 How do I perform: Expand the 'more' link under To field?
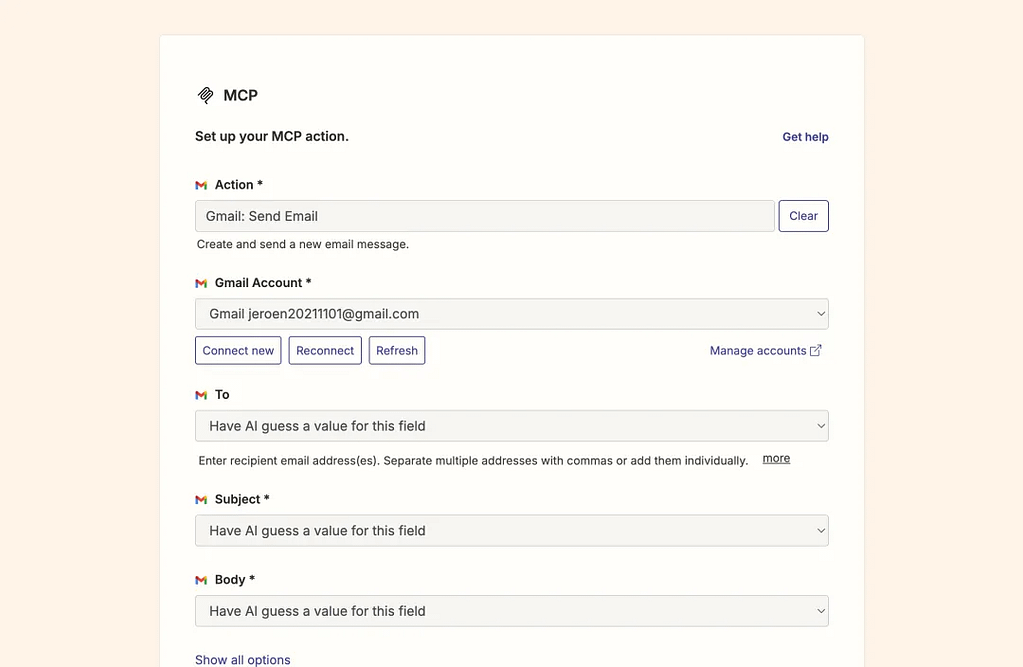pyautogui.click(x=776, y=459)
